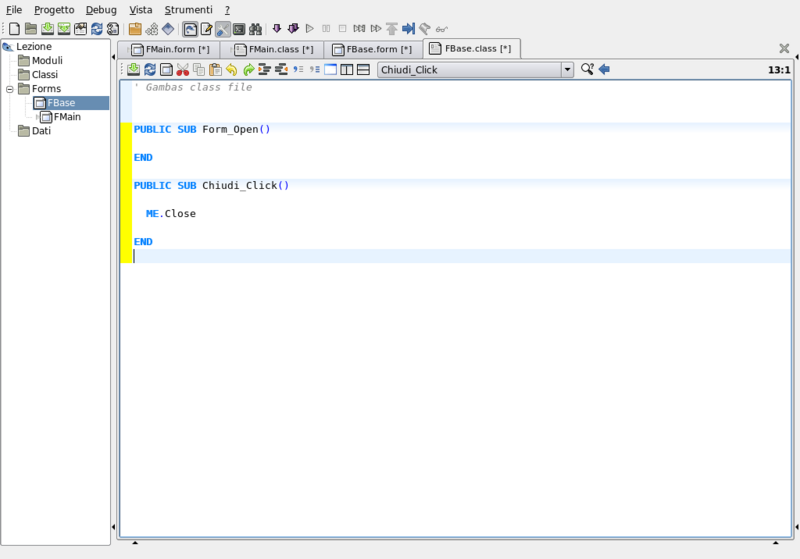Select the single editor view layout
Image resolution: width=800 pixels, height=559 pixels.
click(331, 69)
